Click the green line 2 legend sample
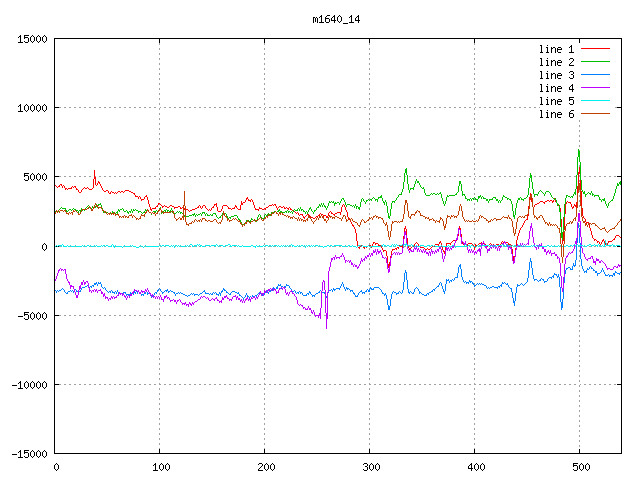Screen dimensions: 640x480 [595, 62]
